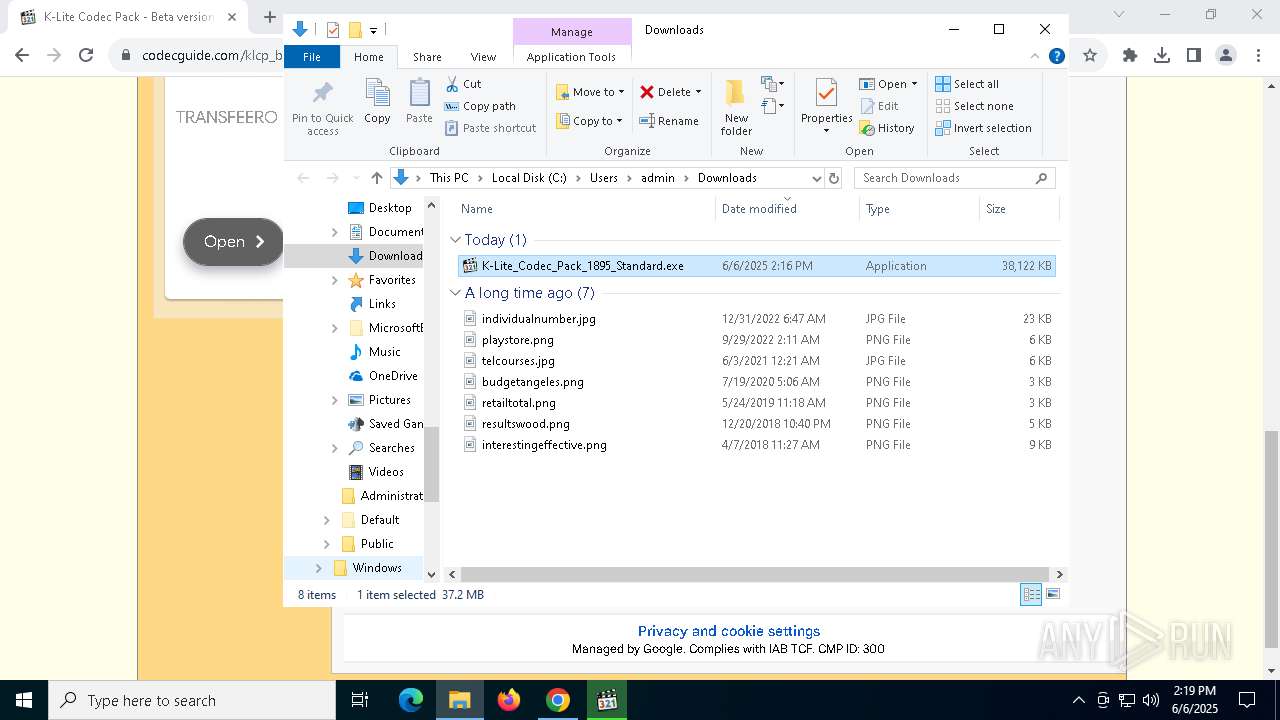This screenshot has height=720, width=1280.
Task: Open the Move to dropdown
Action: (x=590, y=92)
